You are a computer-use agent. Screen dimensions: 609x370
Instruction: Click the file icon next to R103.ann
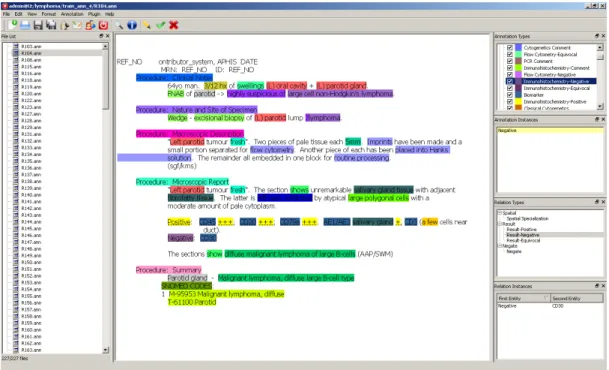(x=16, y=46)
